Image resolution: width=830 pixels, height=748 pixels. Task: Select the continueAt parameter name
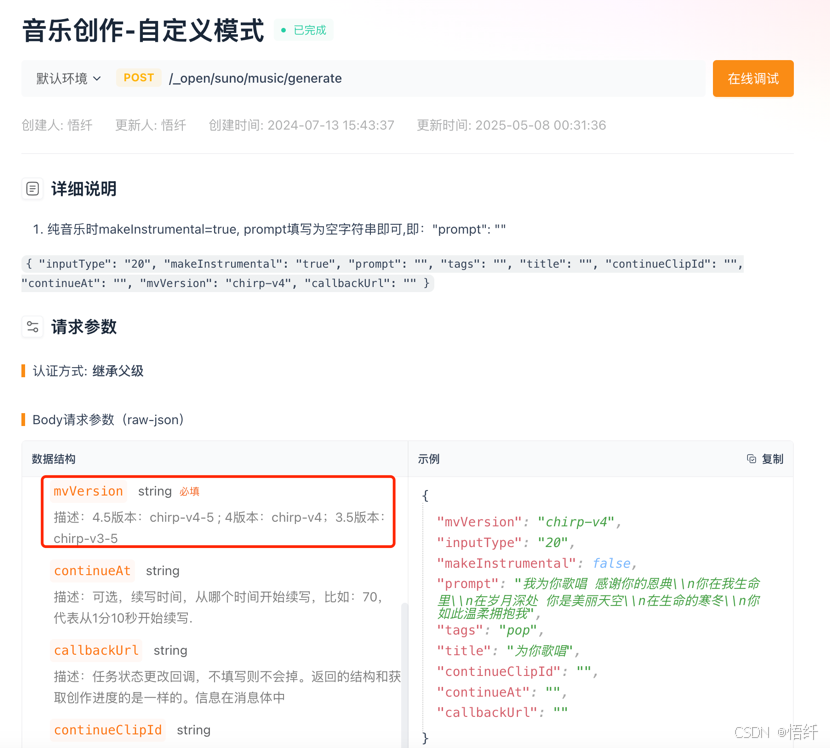pyautogui.click(x=92, y=571)
